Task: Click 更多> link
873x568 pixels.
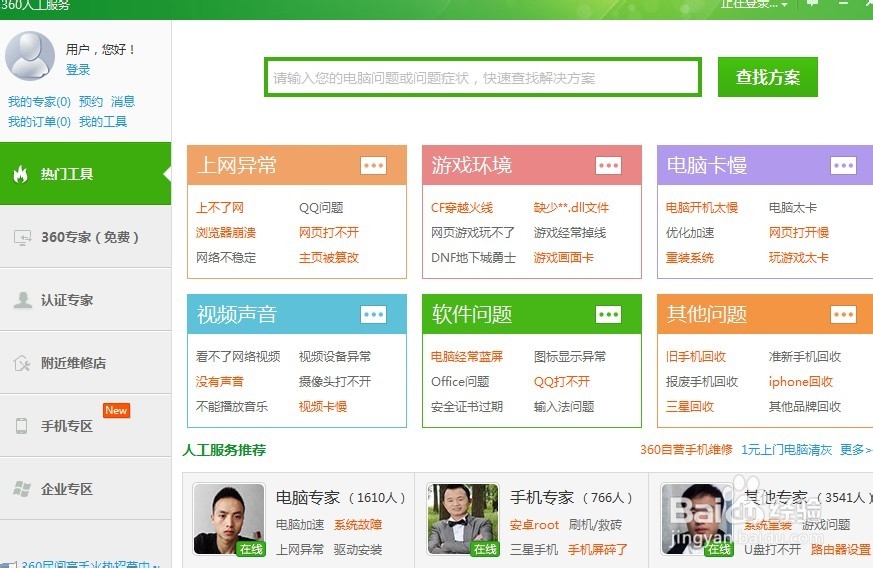Action: pyautogui.click(x=856, y=450)
